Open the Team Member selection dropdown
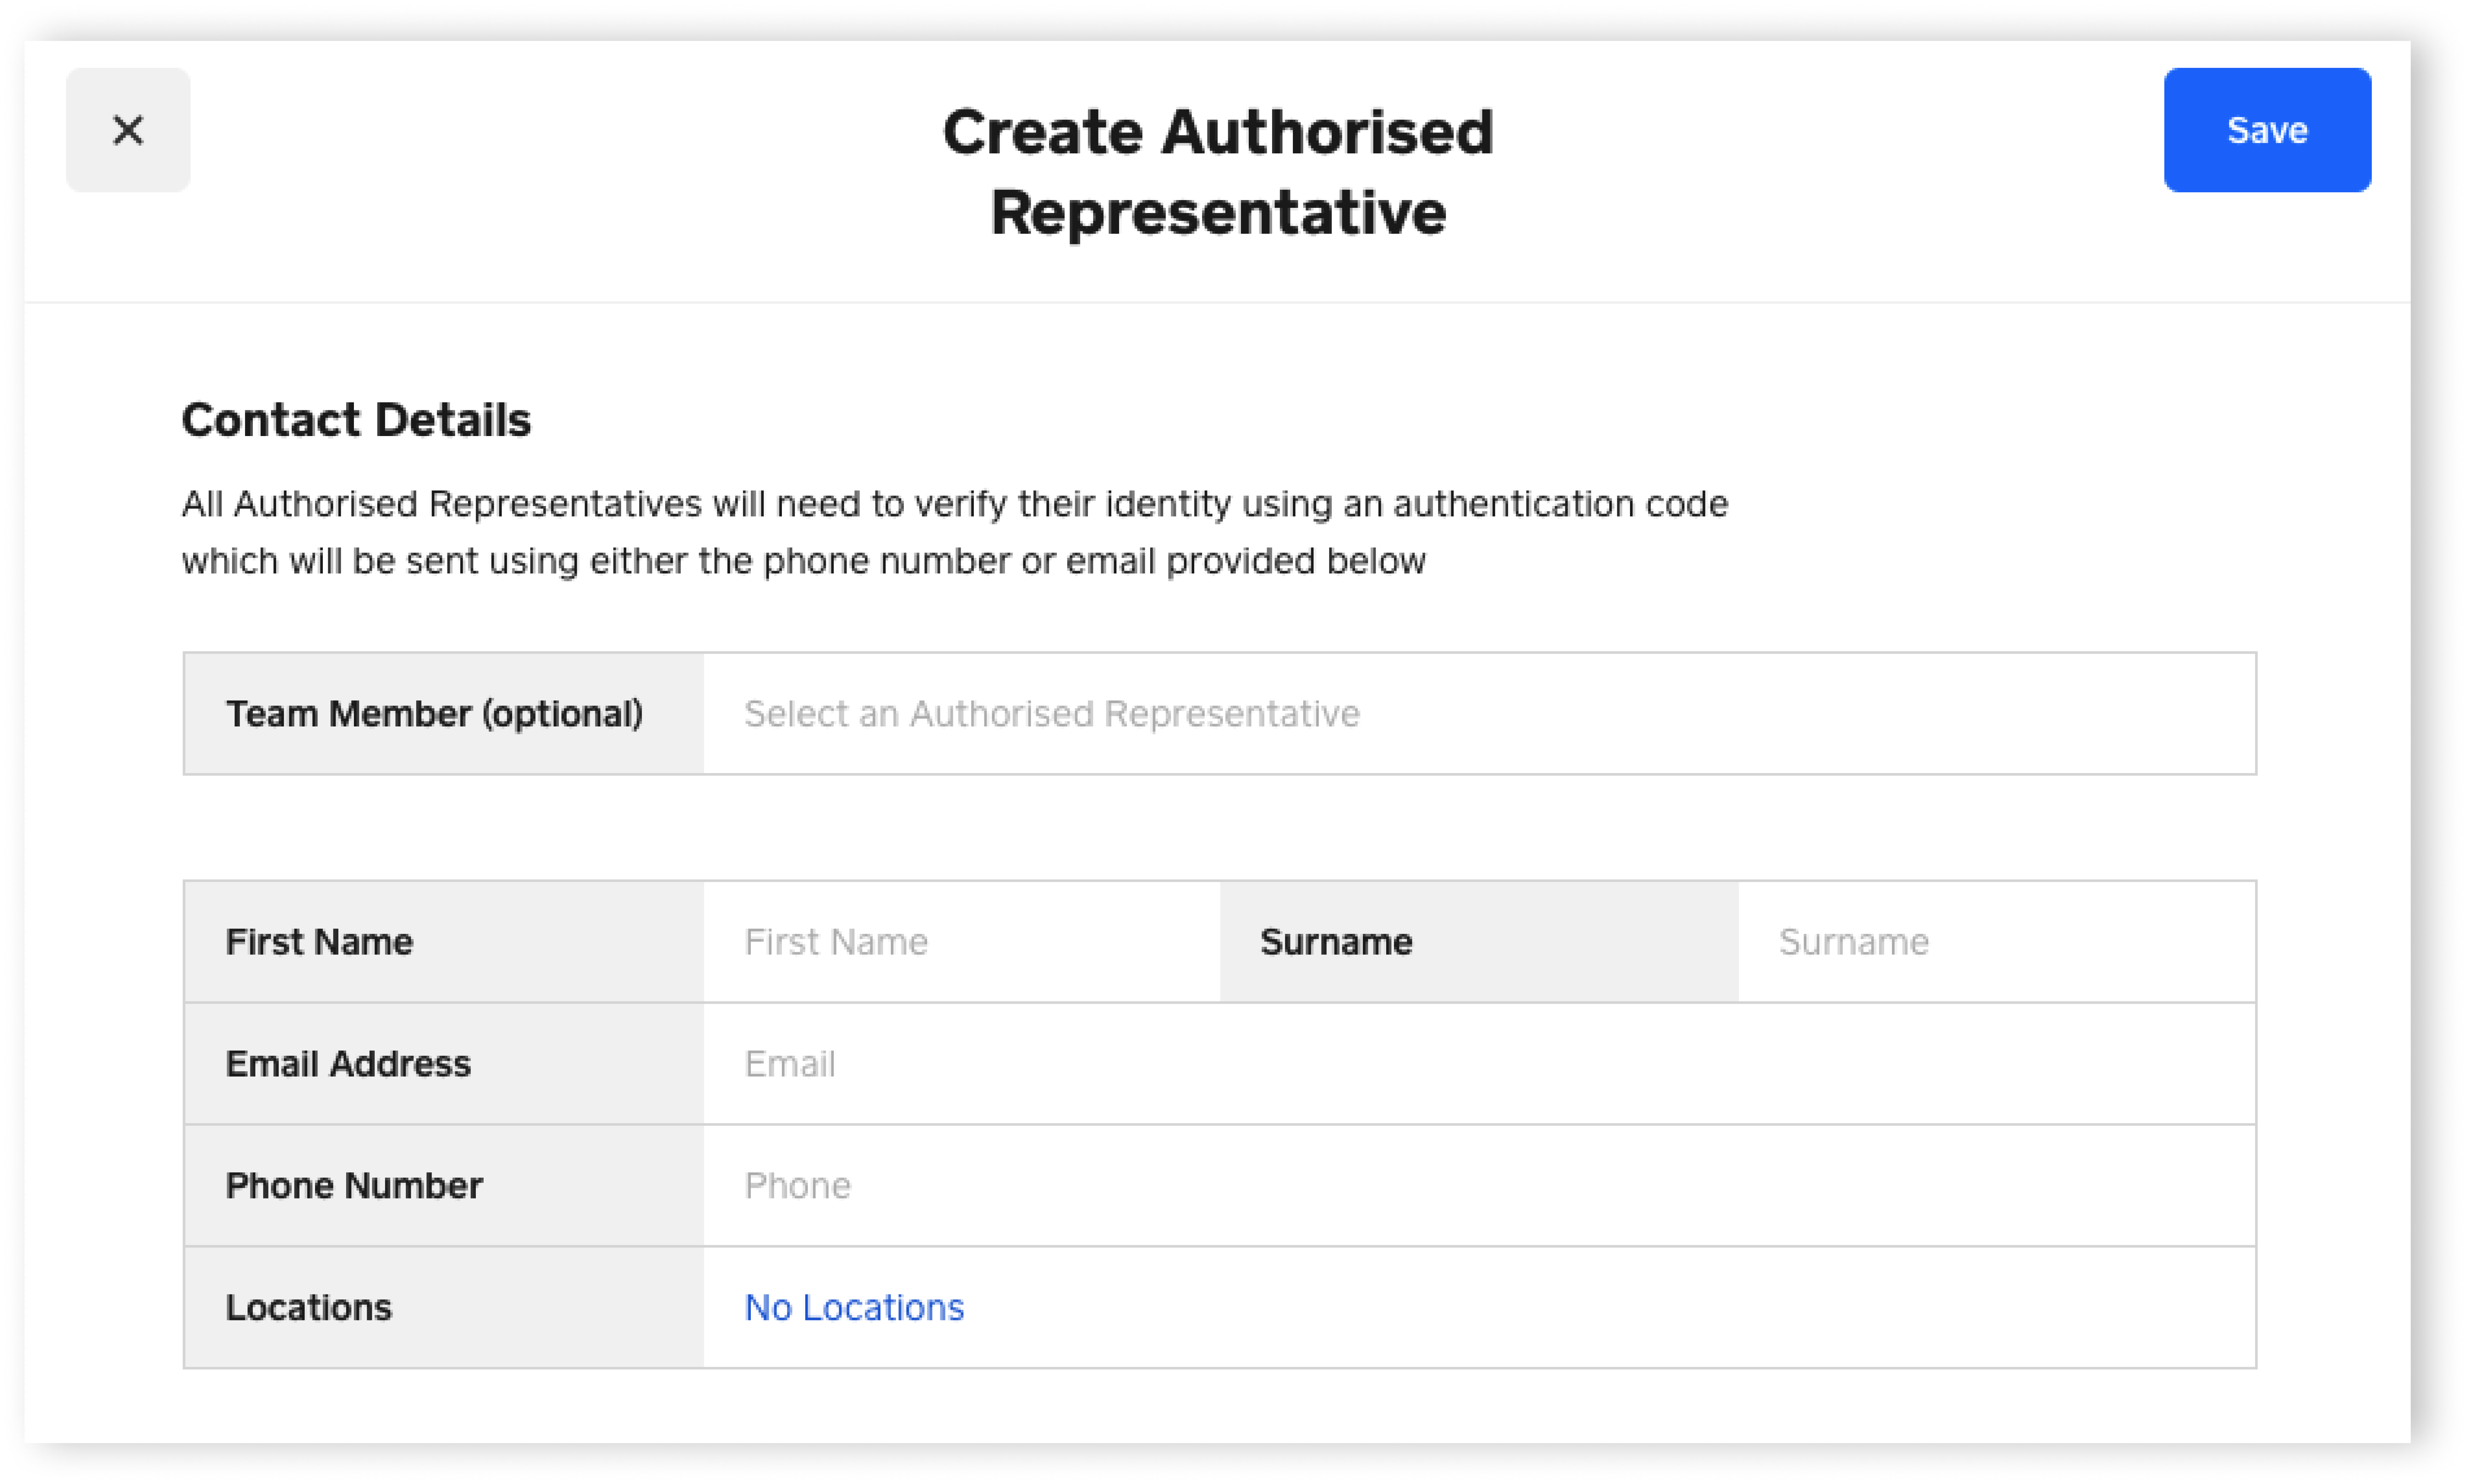This screenshot has height=1484, width=2468. pyautogui.click(x=1478, y=714)
